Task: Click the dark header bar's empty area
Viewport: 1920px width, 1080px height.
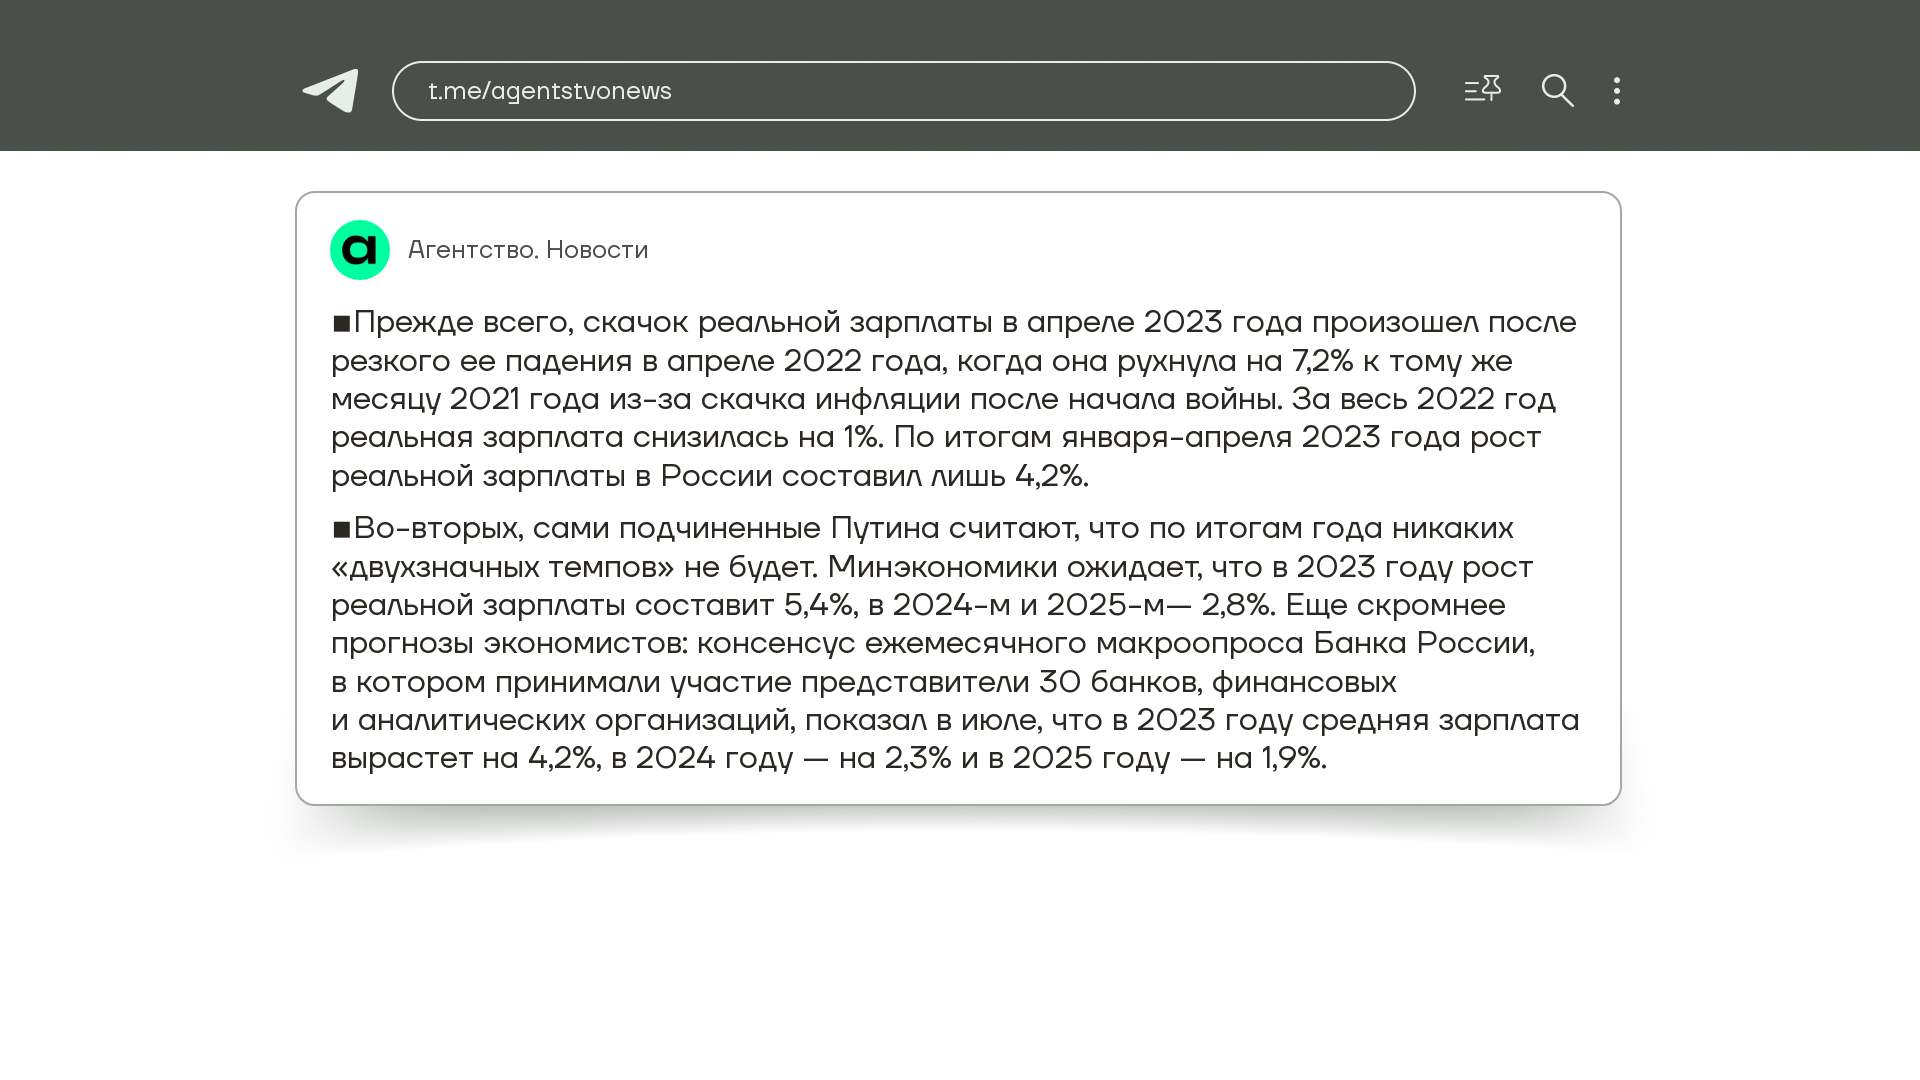Action: click(1780, 75)
